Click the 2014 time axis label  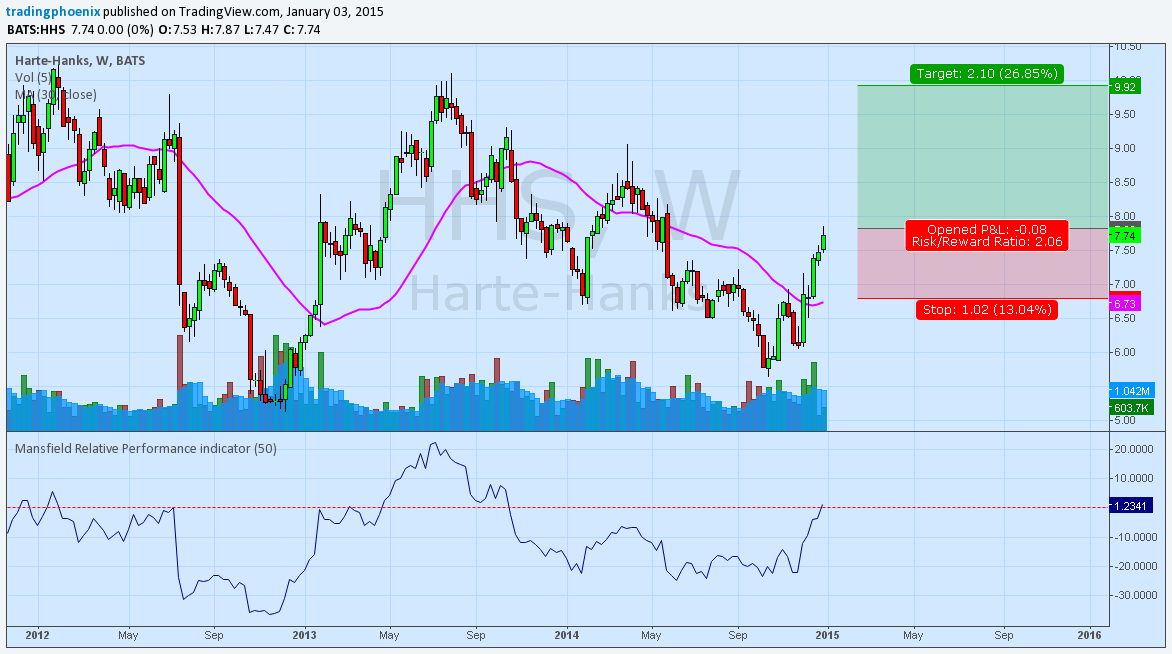tap(567, 635)
